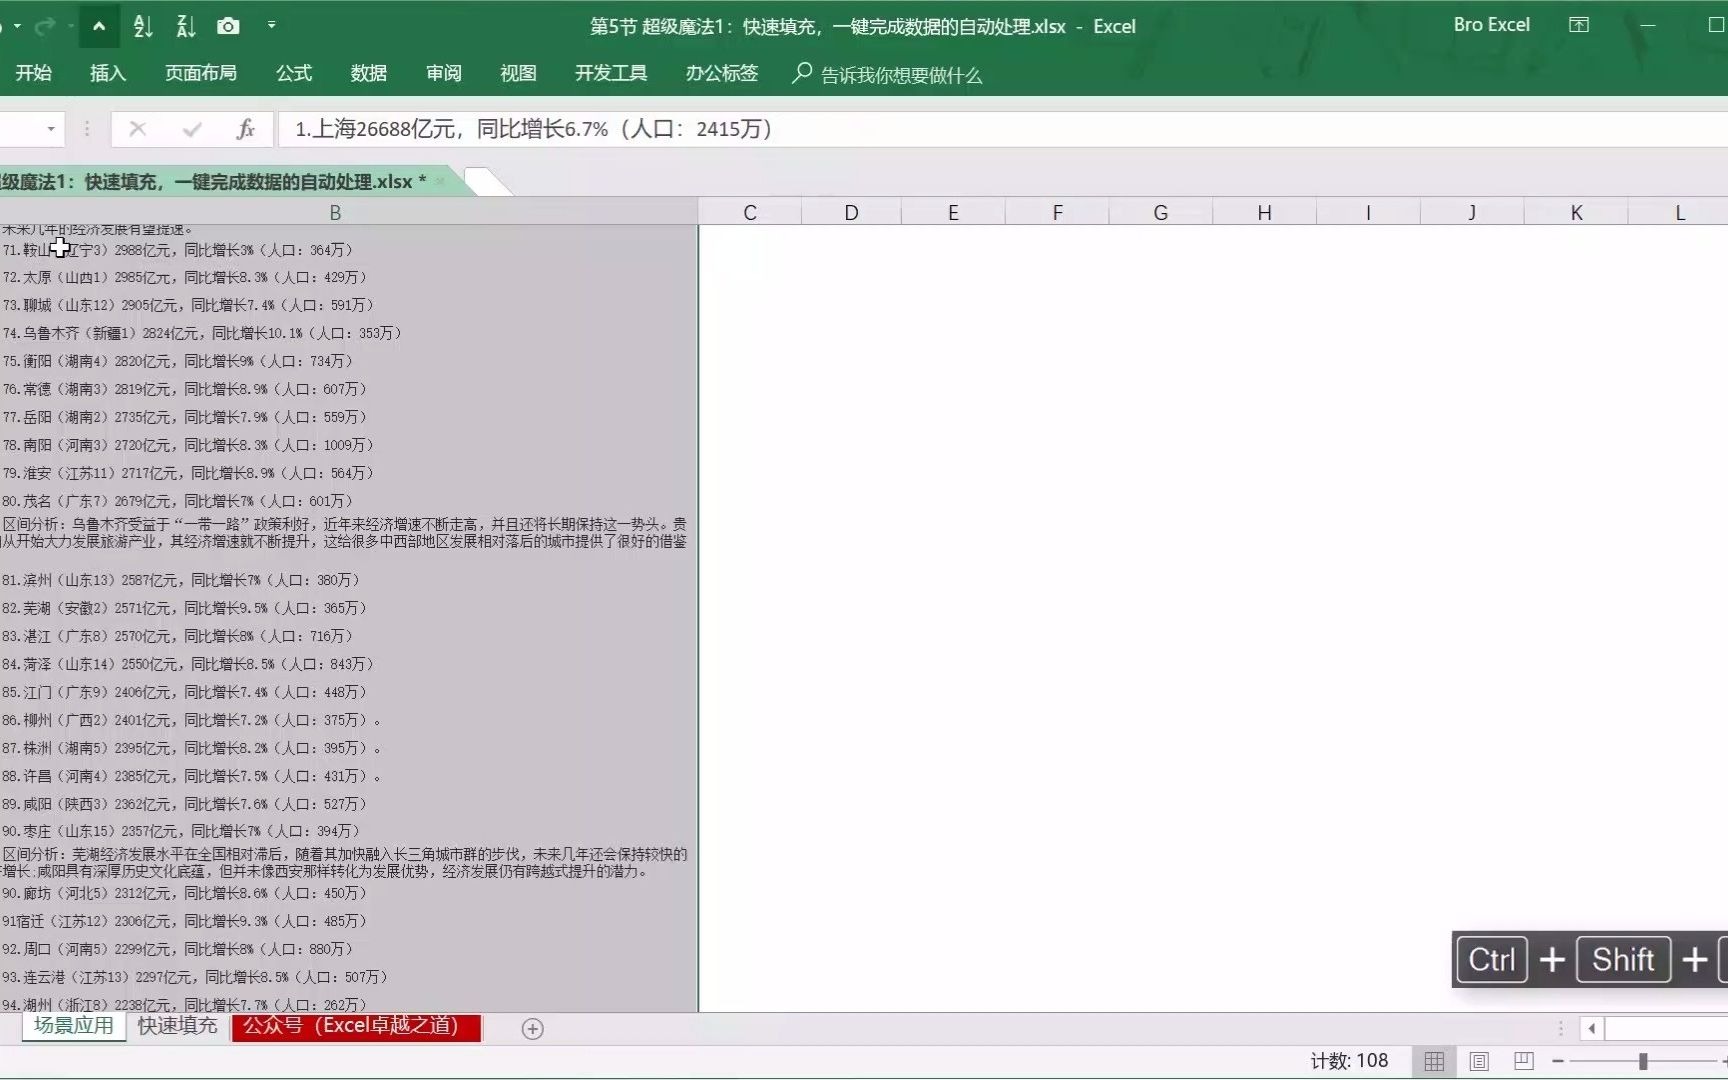This screenshot has height=1080, width=1728.
Task: Click the Insert Function fx icon
Action: (x=246, y=129)
